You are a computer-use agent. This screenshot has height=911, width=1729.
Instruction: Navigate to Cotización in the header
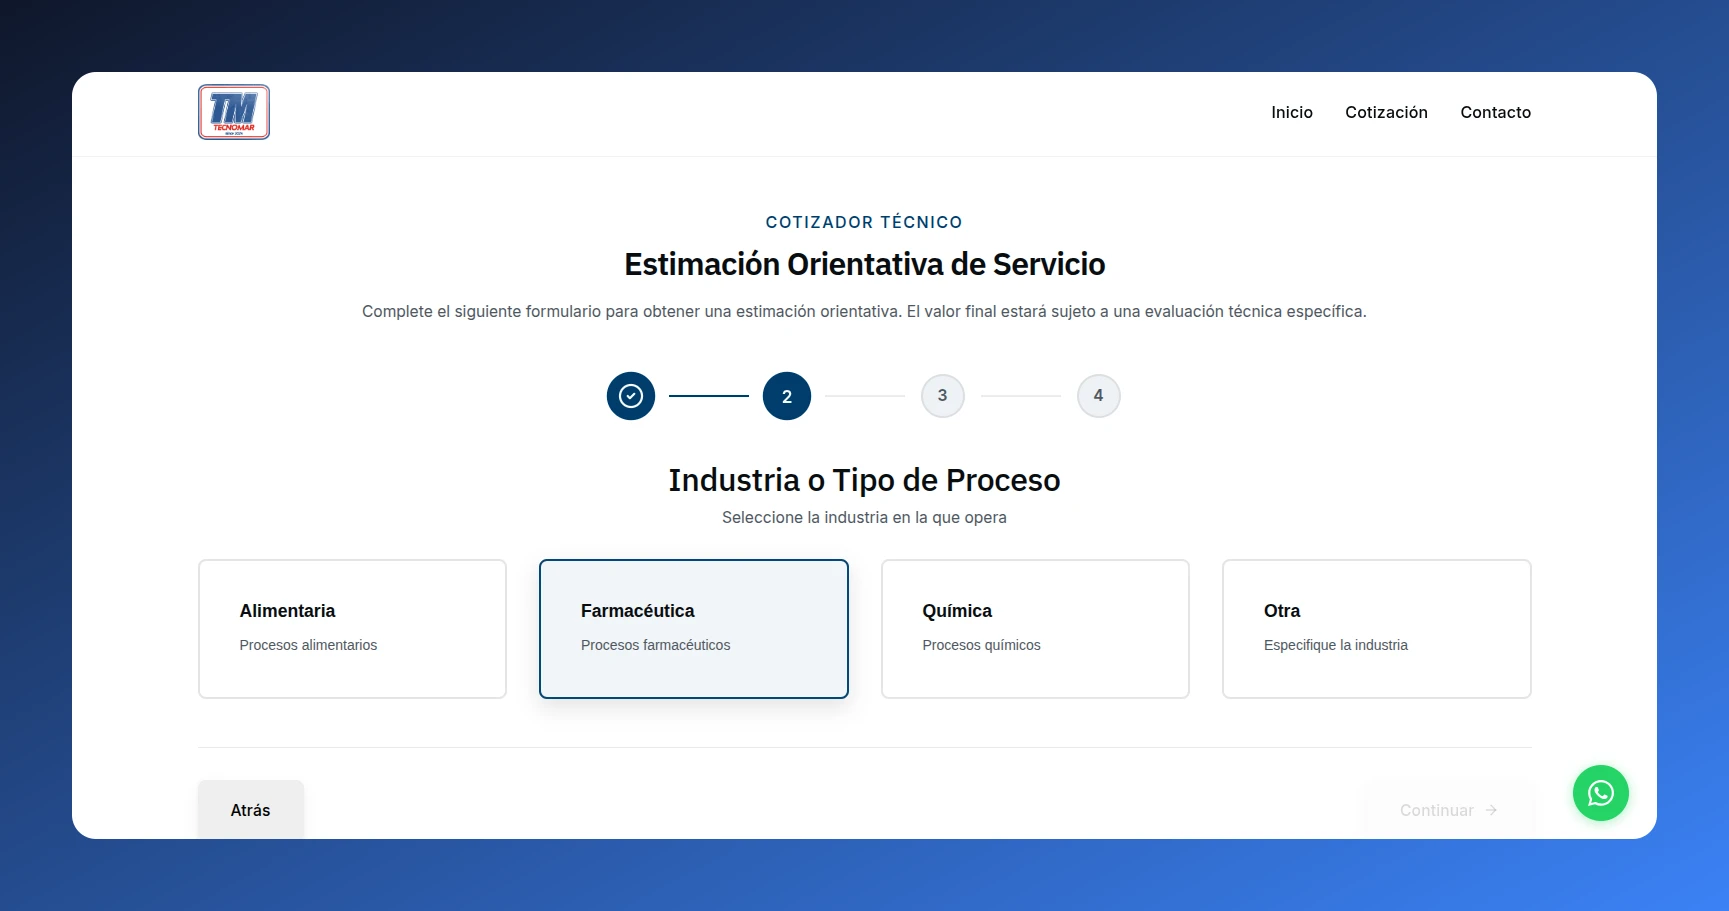coord(1386,112)
